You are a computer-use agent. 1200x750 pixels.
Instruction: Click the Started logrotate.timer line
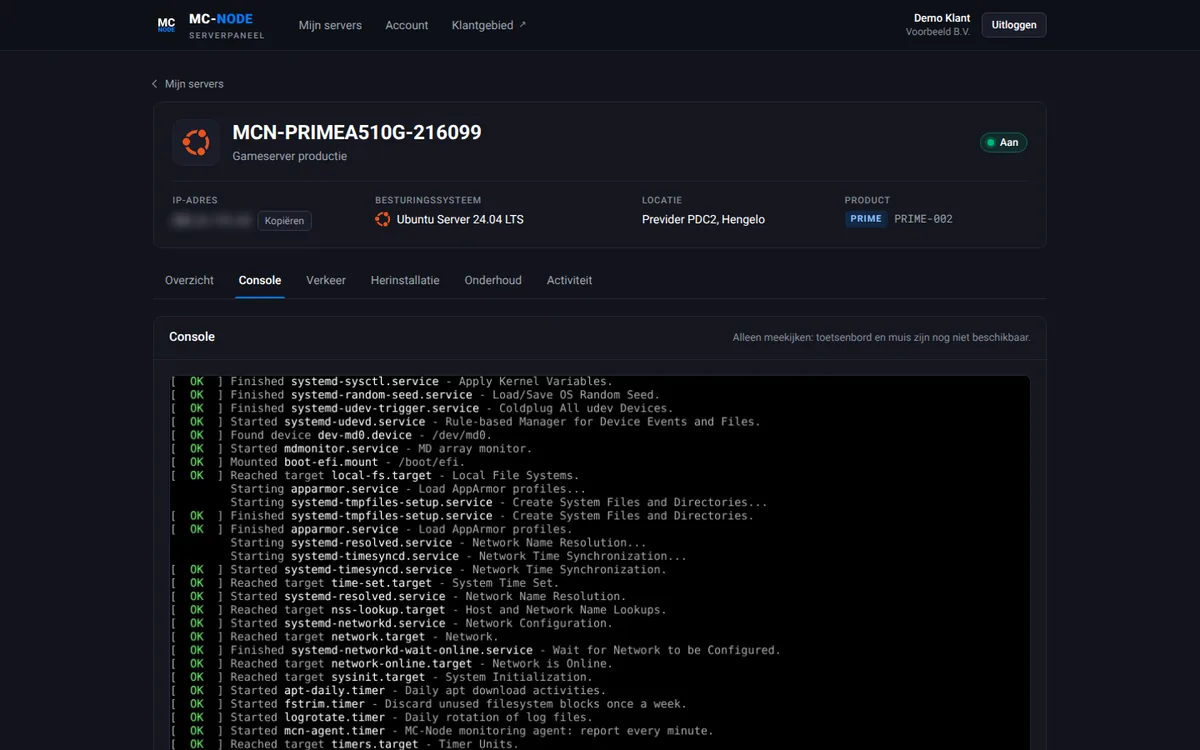[381, 717]
